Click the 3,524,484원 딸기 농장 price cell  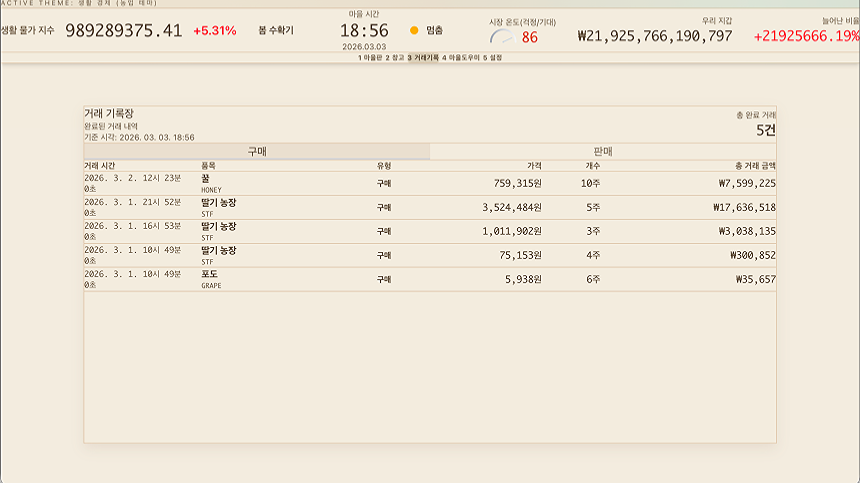[511, 208]
